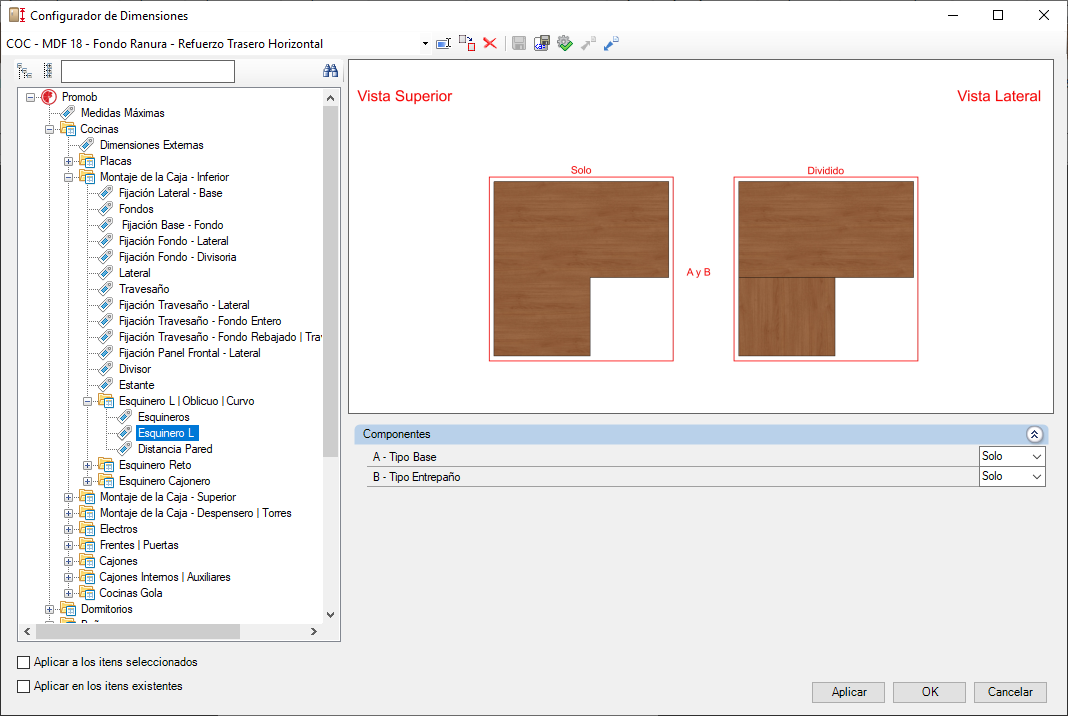Click the tag icon beside Medidas Máximas

[68, 113]
